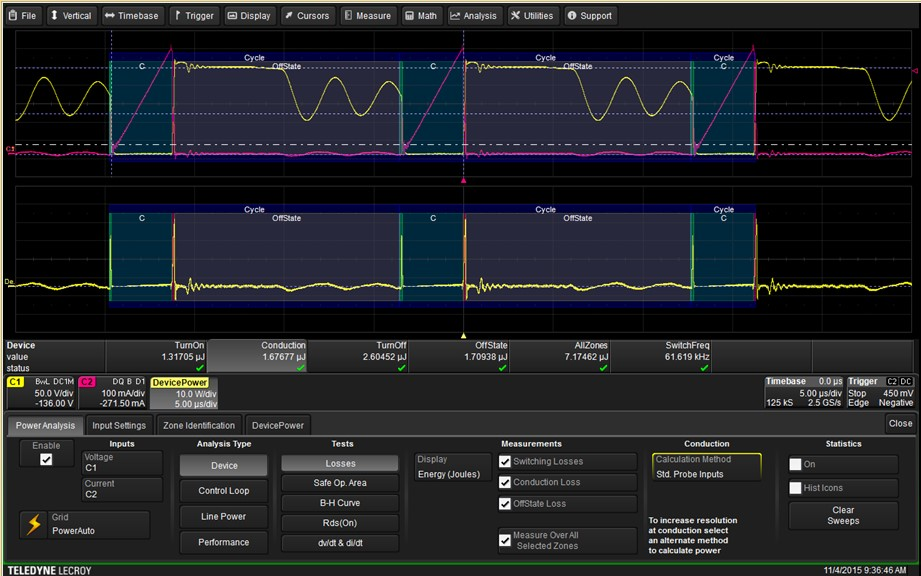Image resolution: width=921 pixels, height=576 pixels.
Task: Open the Voltage input source selector
Action: click(x=122, y=462)
